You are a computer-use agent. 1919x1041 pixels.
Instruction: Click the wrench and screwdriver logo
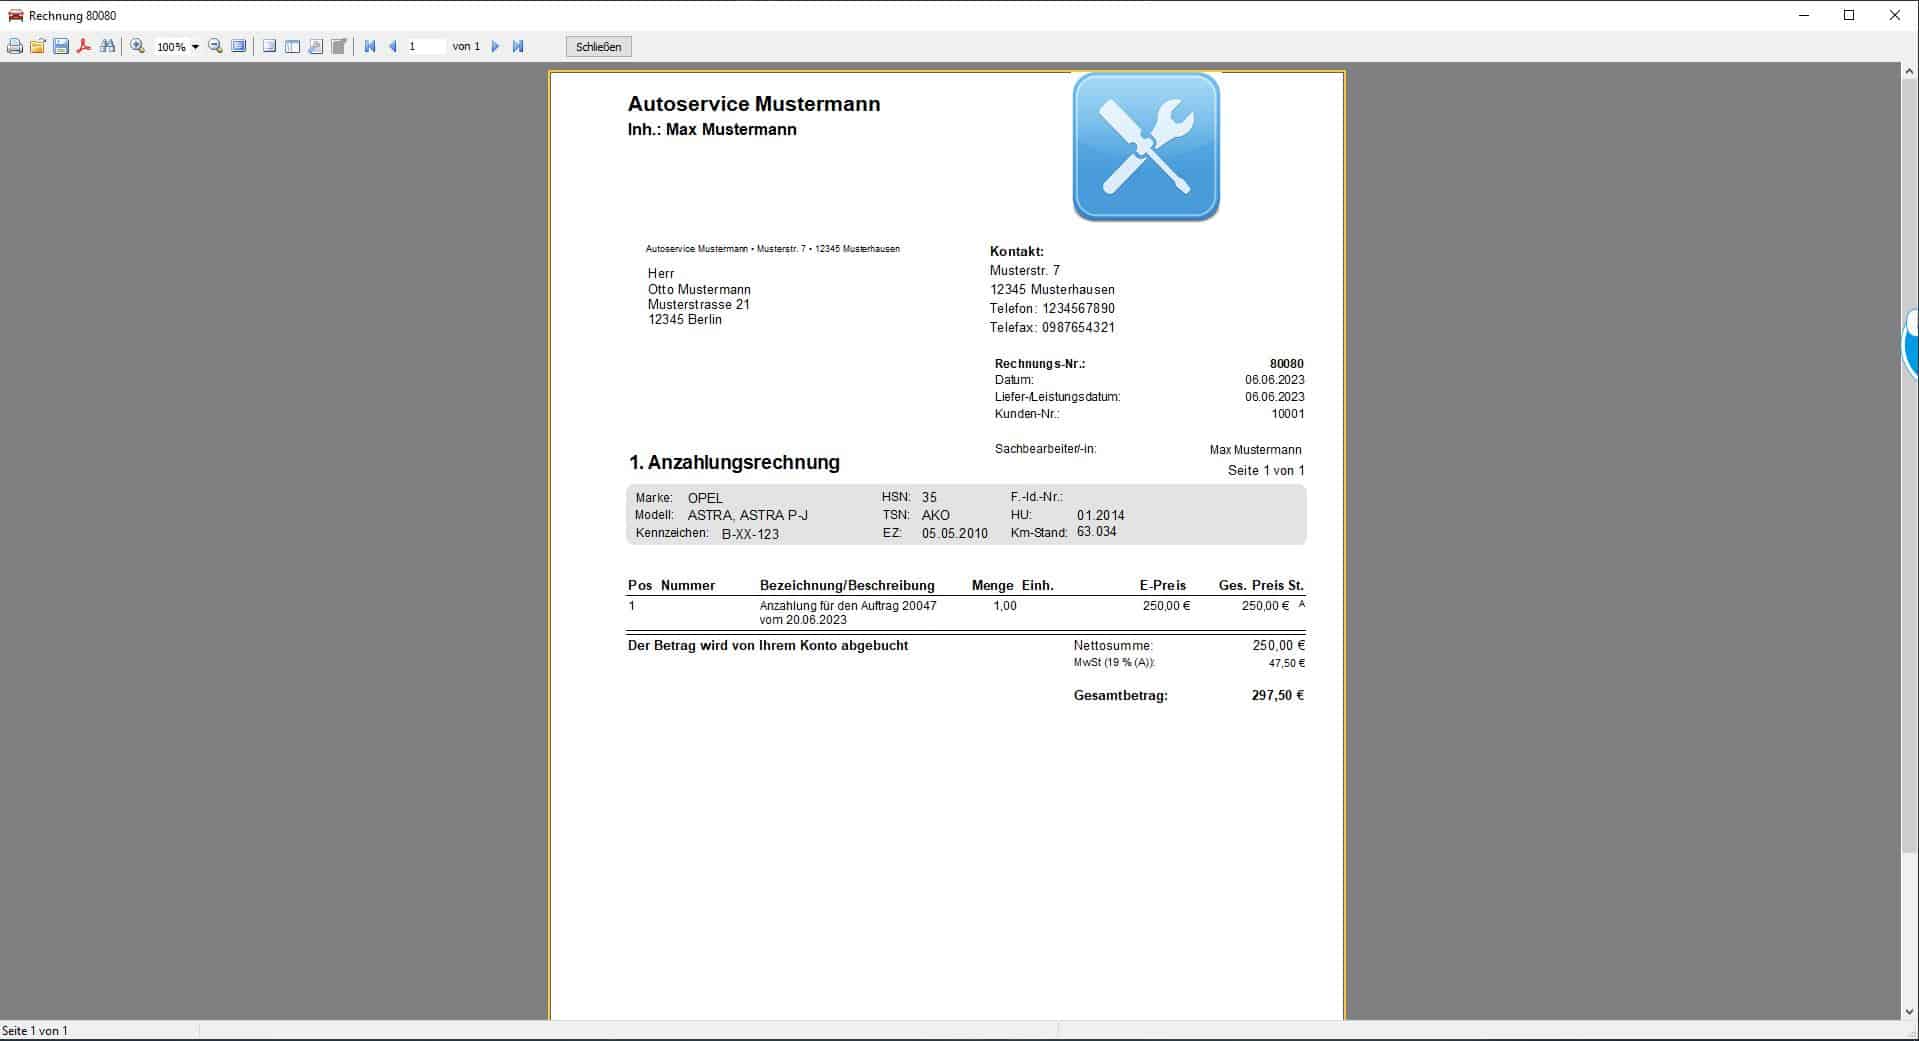(1146, 146)
